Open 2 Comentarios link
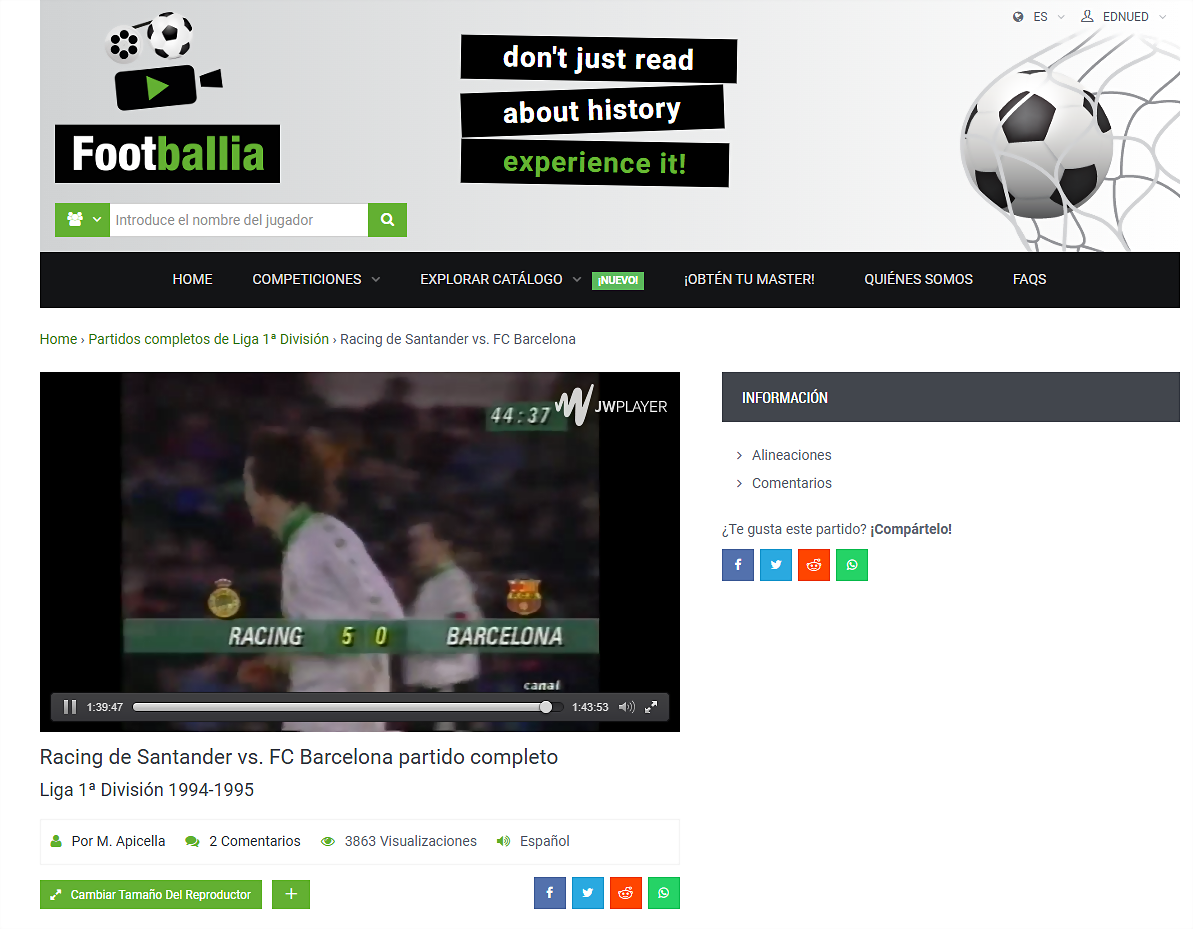 (255, 842)
